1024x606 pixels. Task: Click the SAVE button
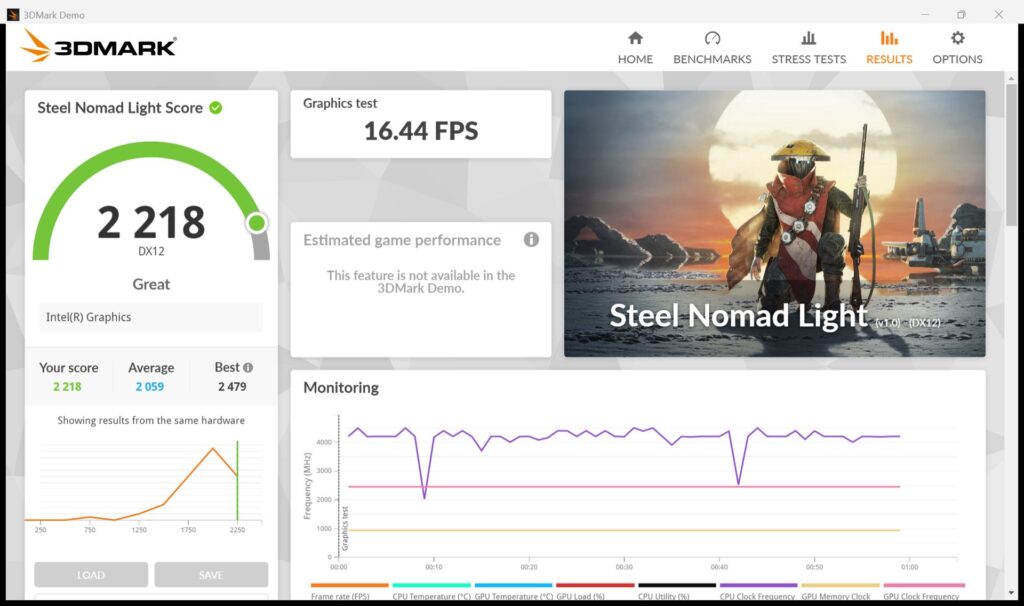pos(211,575)
